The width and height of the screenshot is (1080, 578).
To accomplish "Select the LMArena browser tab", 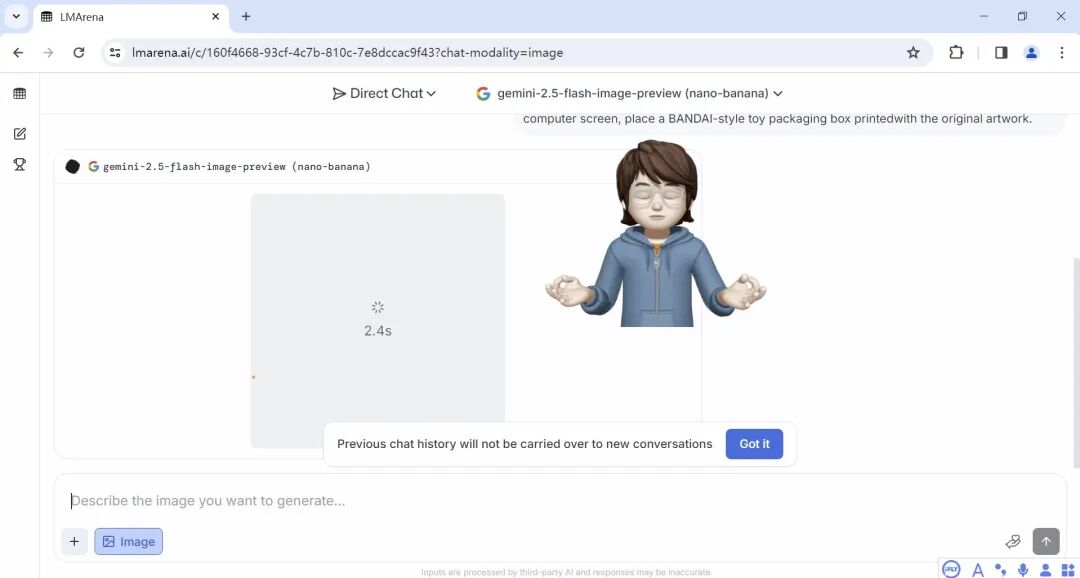I will [x=125, y=17].
